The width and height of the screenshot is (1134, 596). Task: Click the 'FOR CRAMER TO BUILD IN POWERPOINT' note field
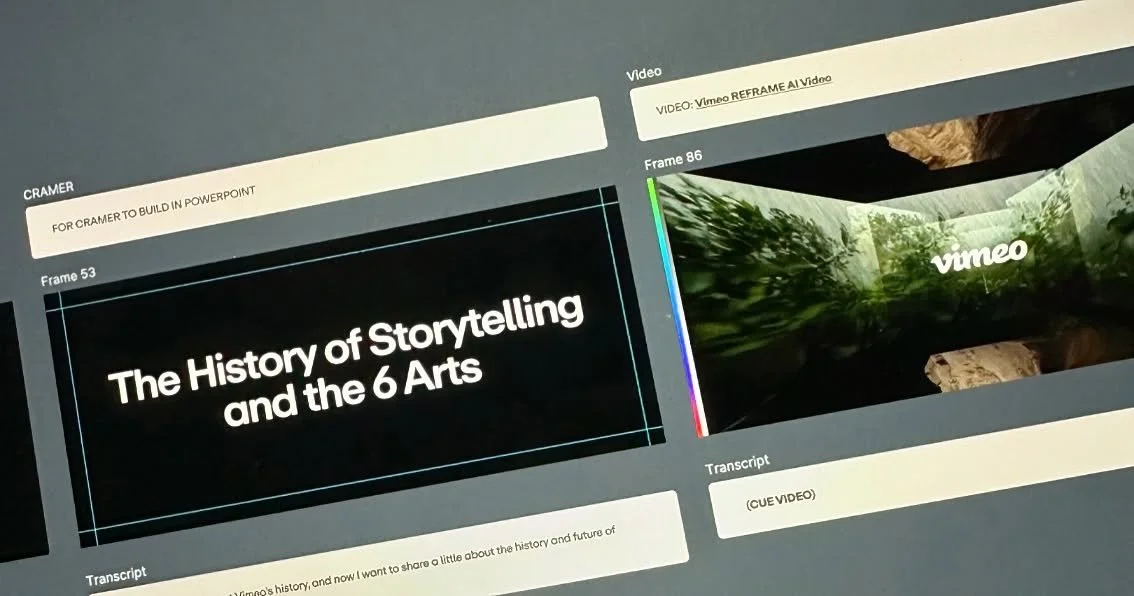tap(316, 177)
